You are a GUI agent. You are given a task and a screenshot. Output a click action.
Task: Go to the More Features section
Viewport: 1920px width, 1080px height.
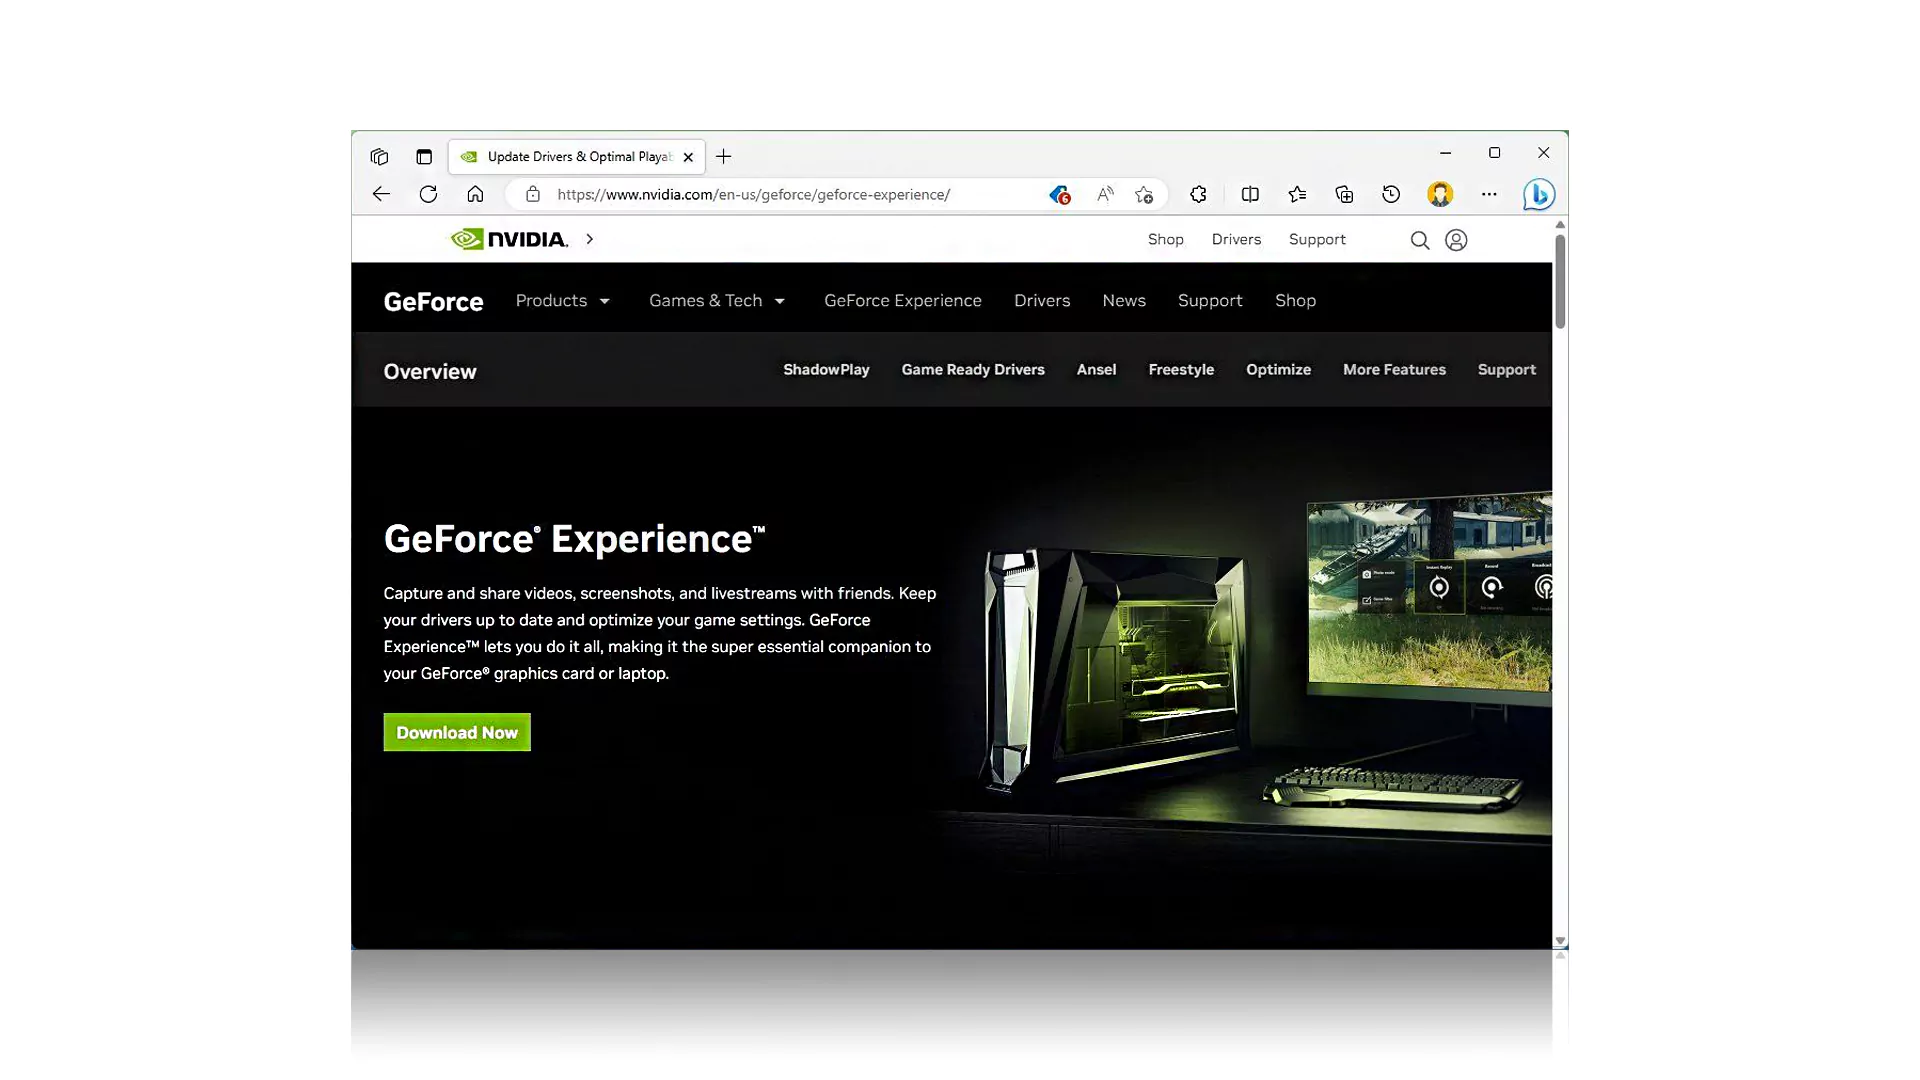click(x=1394, y=370)
